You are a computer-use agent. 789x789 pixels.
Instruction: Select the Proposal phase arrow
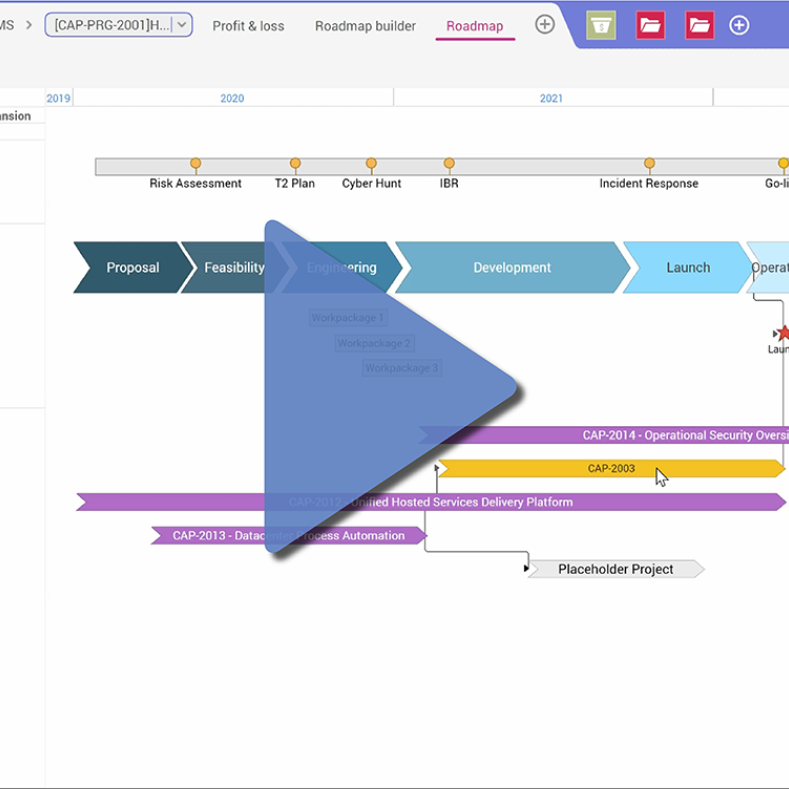tap(133, 267)
